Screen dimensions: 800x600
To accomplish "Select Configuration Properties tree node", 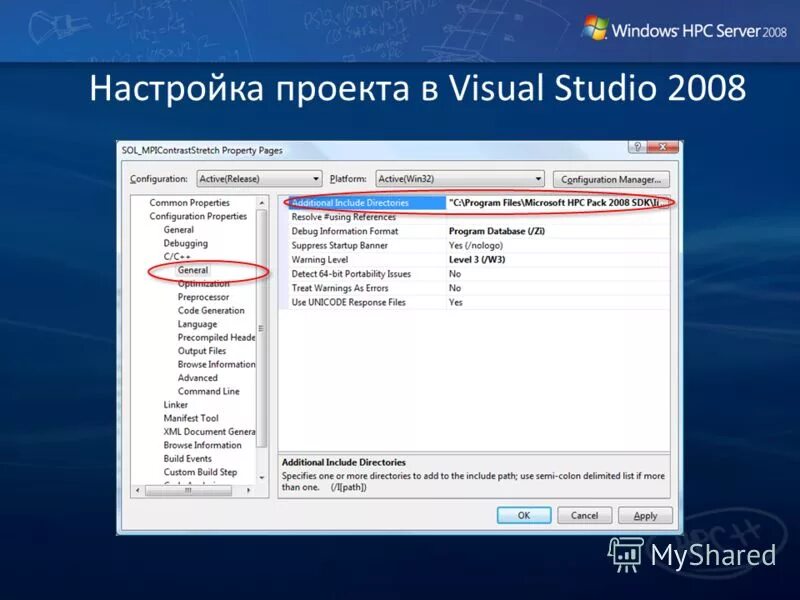I will coord(198,216).
